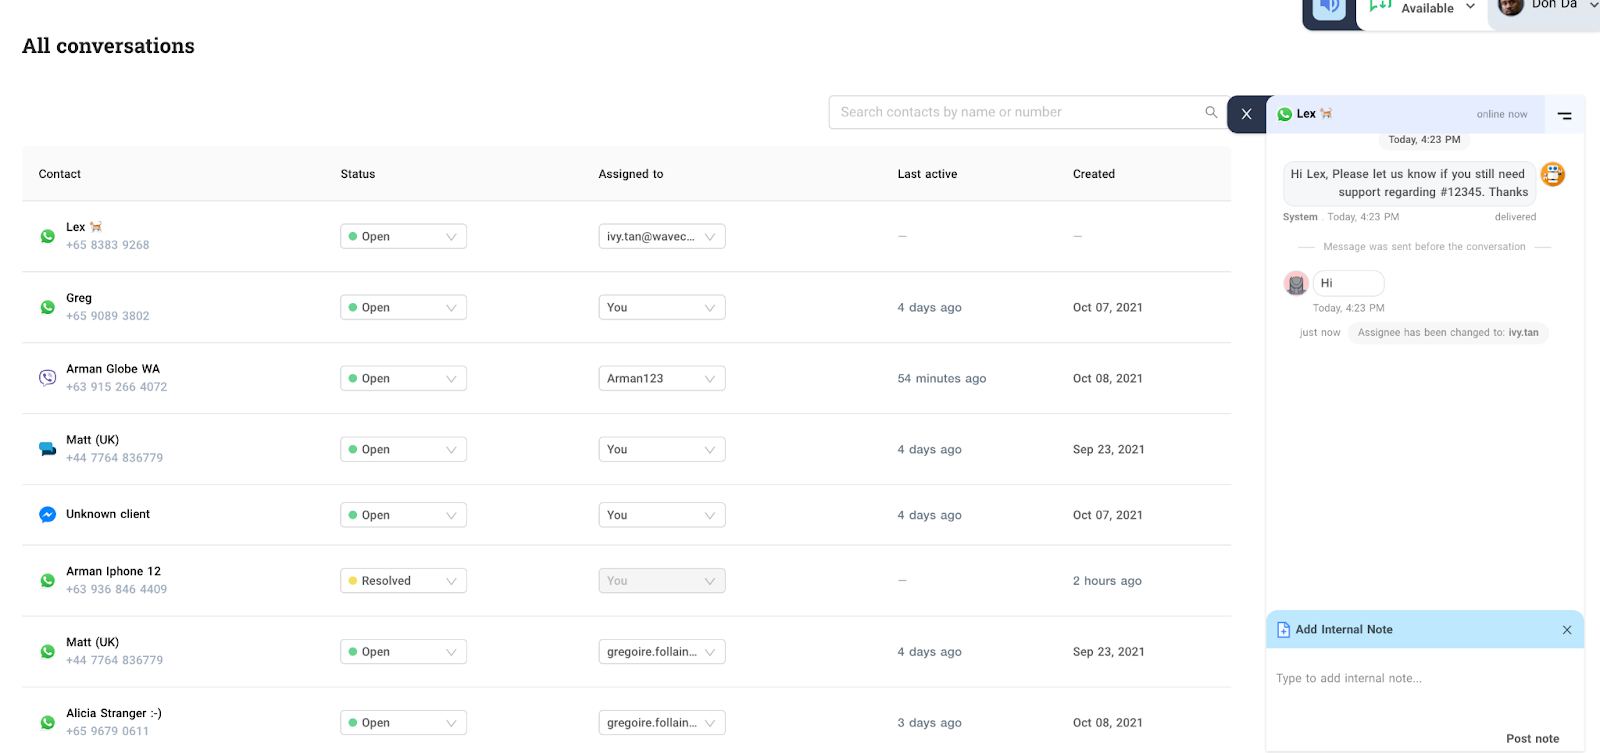Click the search magnifier icon
Image resolution: width=1600 pixels, height=753 pixels.
pyautogui.click(x=1211, y=112)
